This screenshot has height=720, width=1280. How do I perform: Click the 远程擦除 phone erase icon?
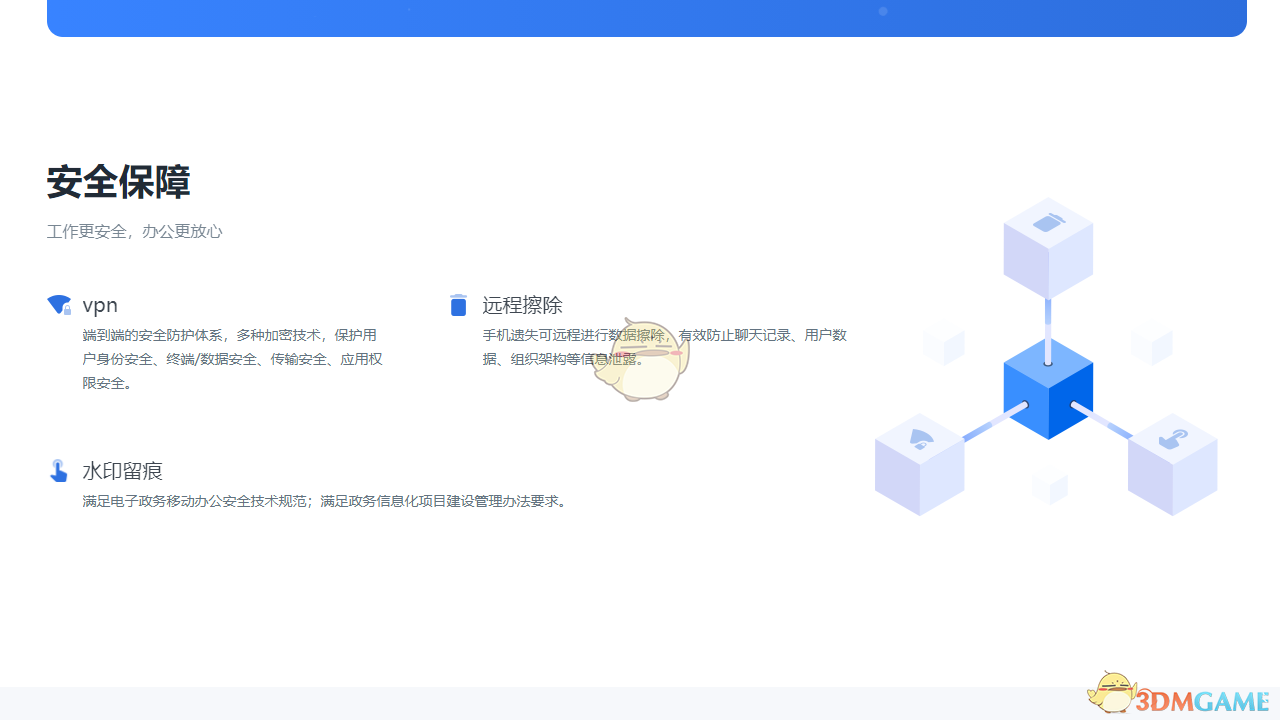coord(458,305)
